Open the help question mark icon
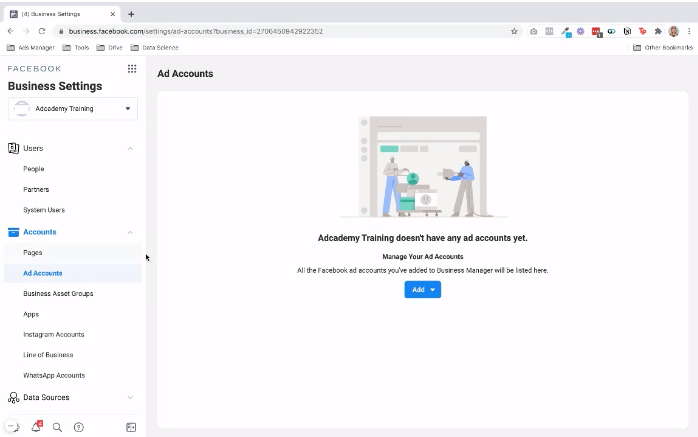This screenshot has width=698, height=437. click(79, 427)
